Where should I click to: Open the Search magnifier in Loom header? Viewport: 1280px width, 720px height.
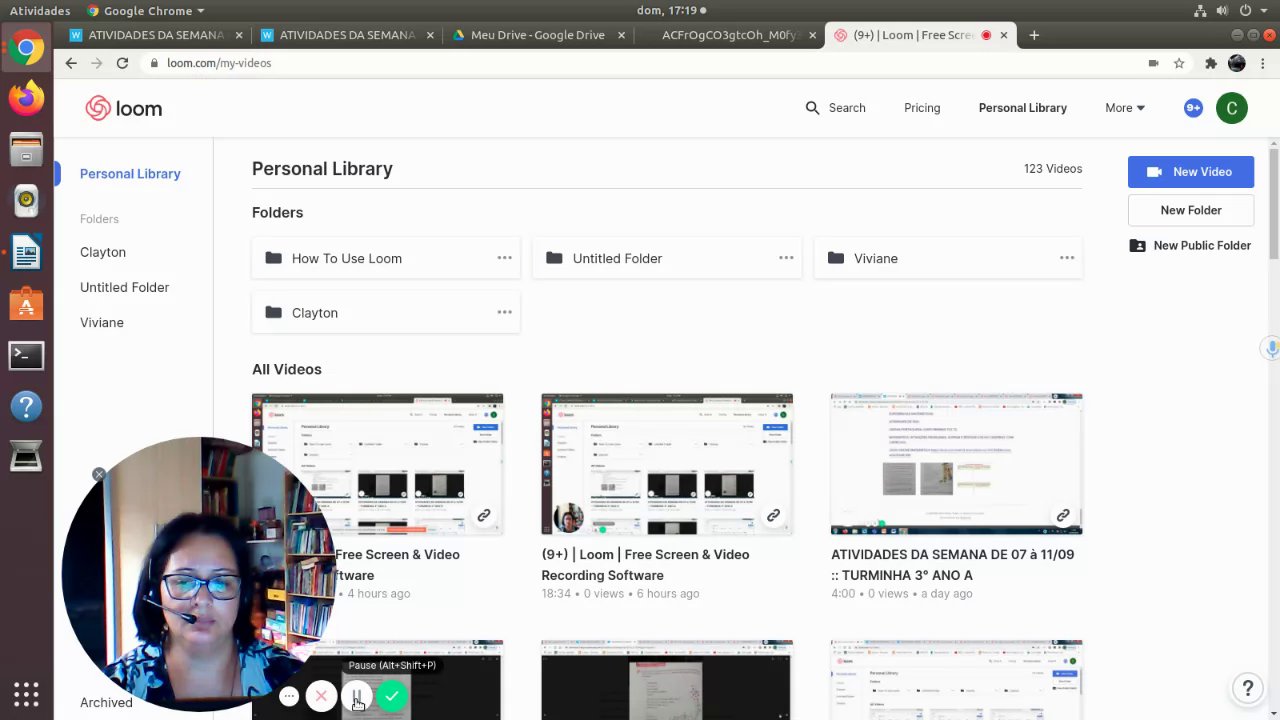pyautogui.click(x=812, y=108)
